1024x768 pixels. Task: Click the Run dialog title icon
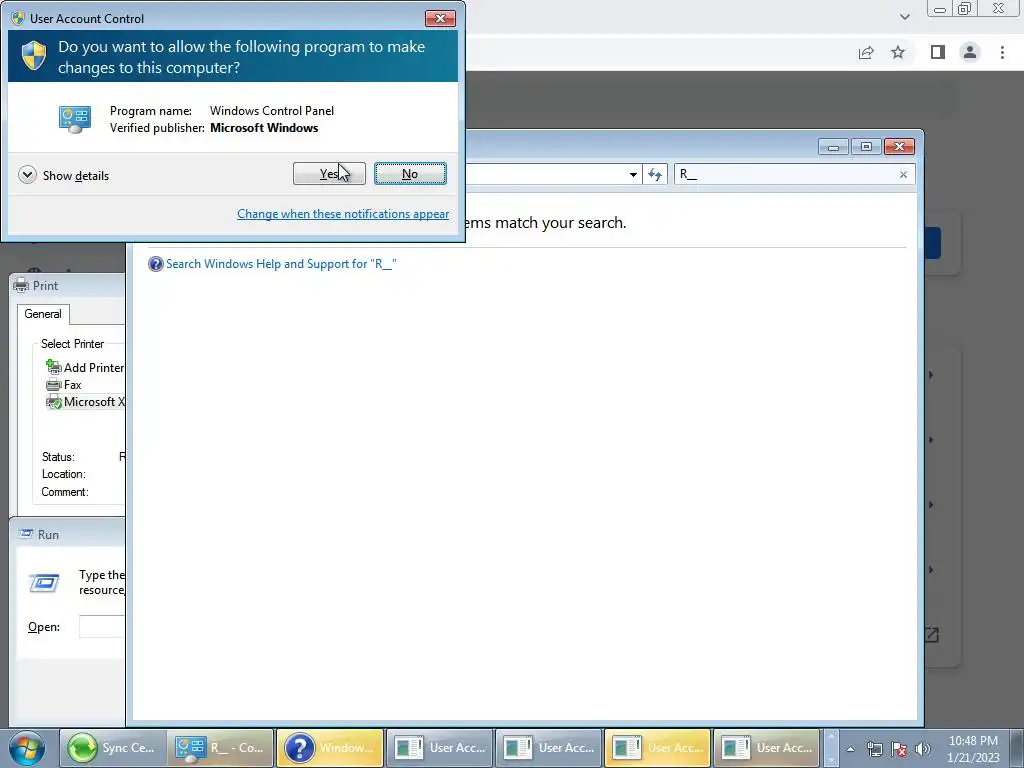(x=26, y=534)
